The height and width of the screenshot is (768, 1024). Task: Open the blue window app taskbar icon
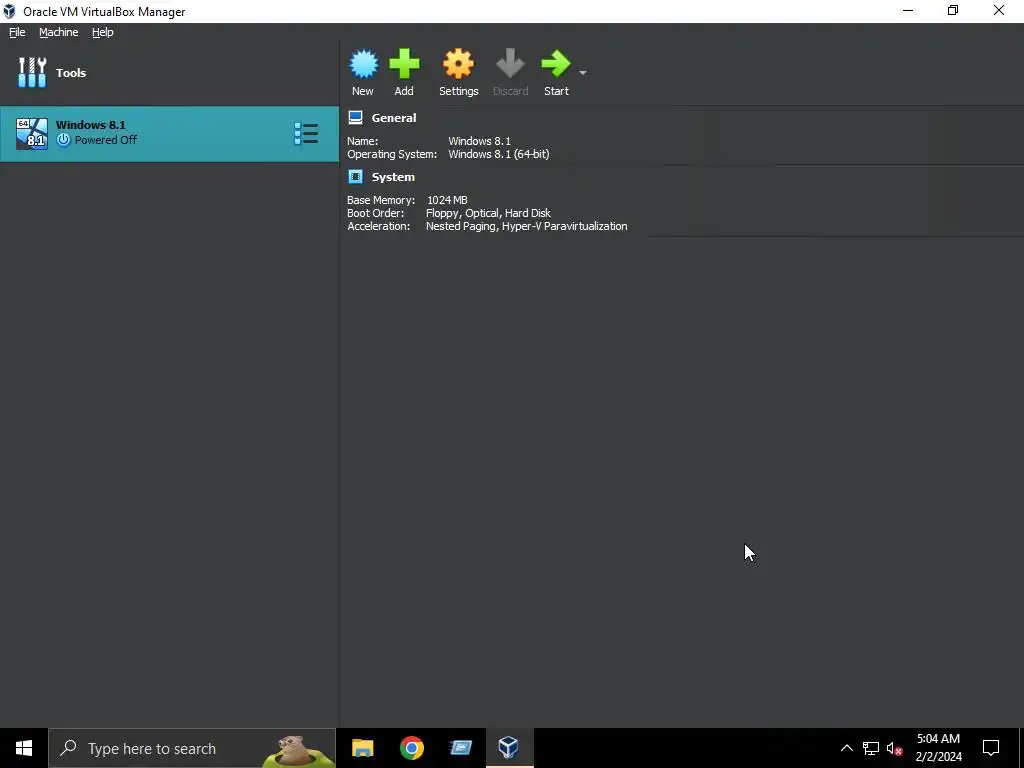[x=460, y=748]
